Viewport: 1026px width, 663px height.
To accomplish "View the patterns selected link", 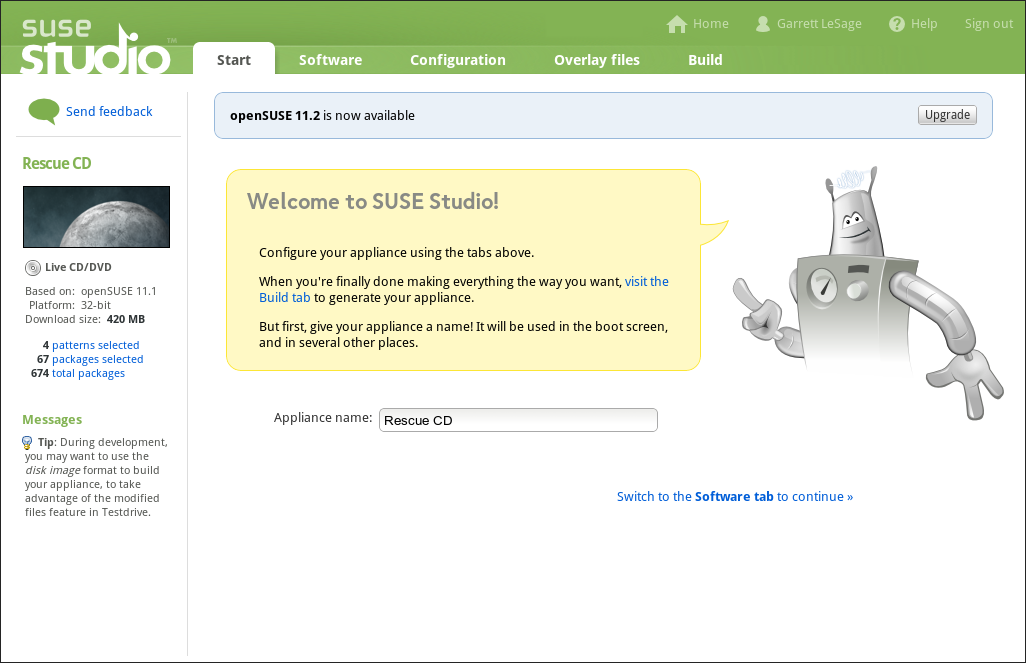I will 96,345.
